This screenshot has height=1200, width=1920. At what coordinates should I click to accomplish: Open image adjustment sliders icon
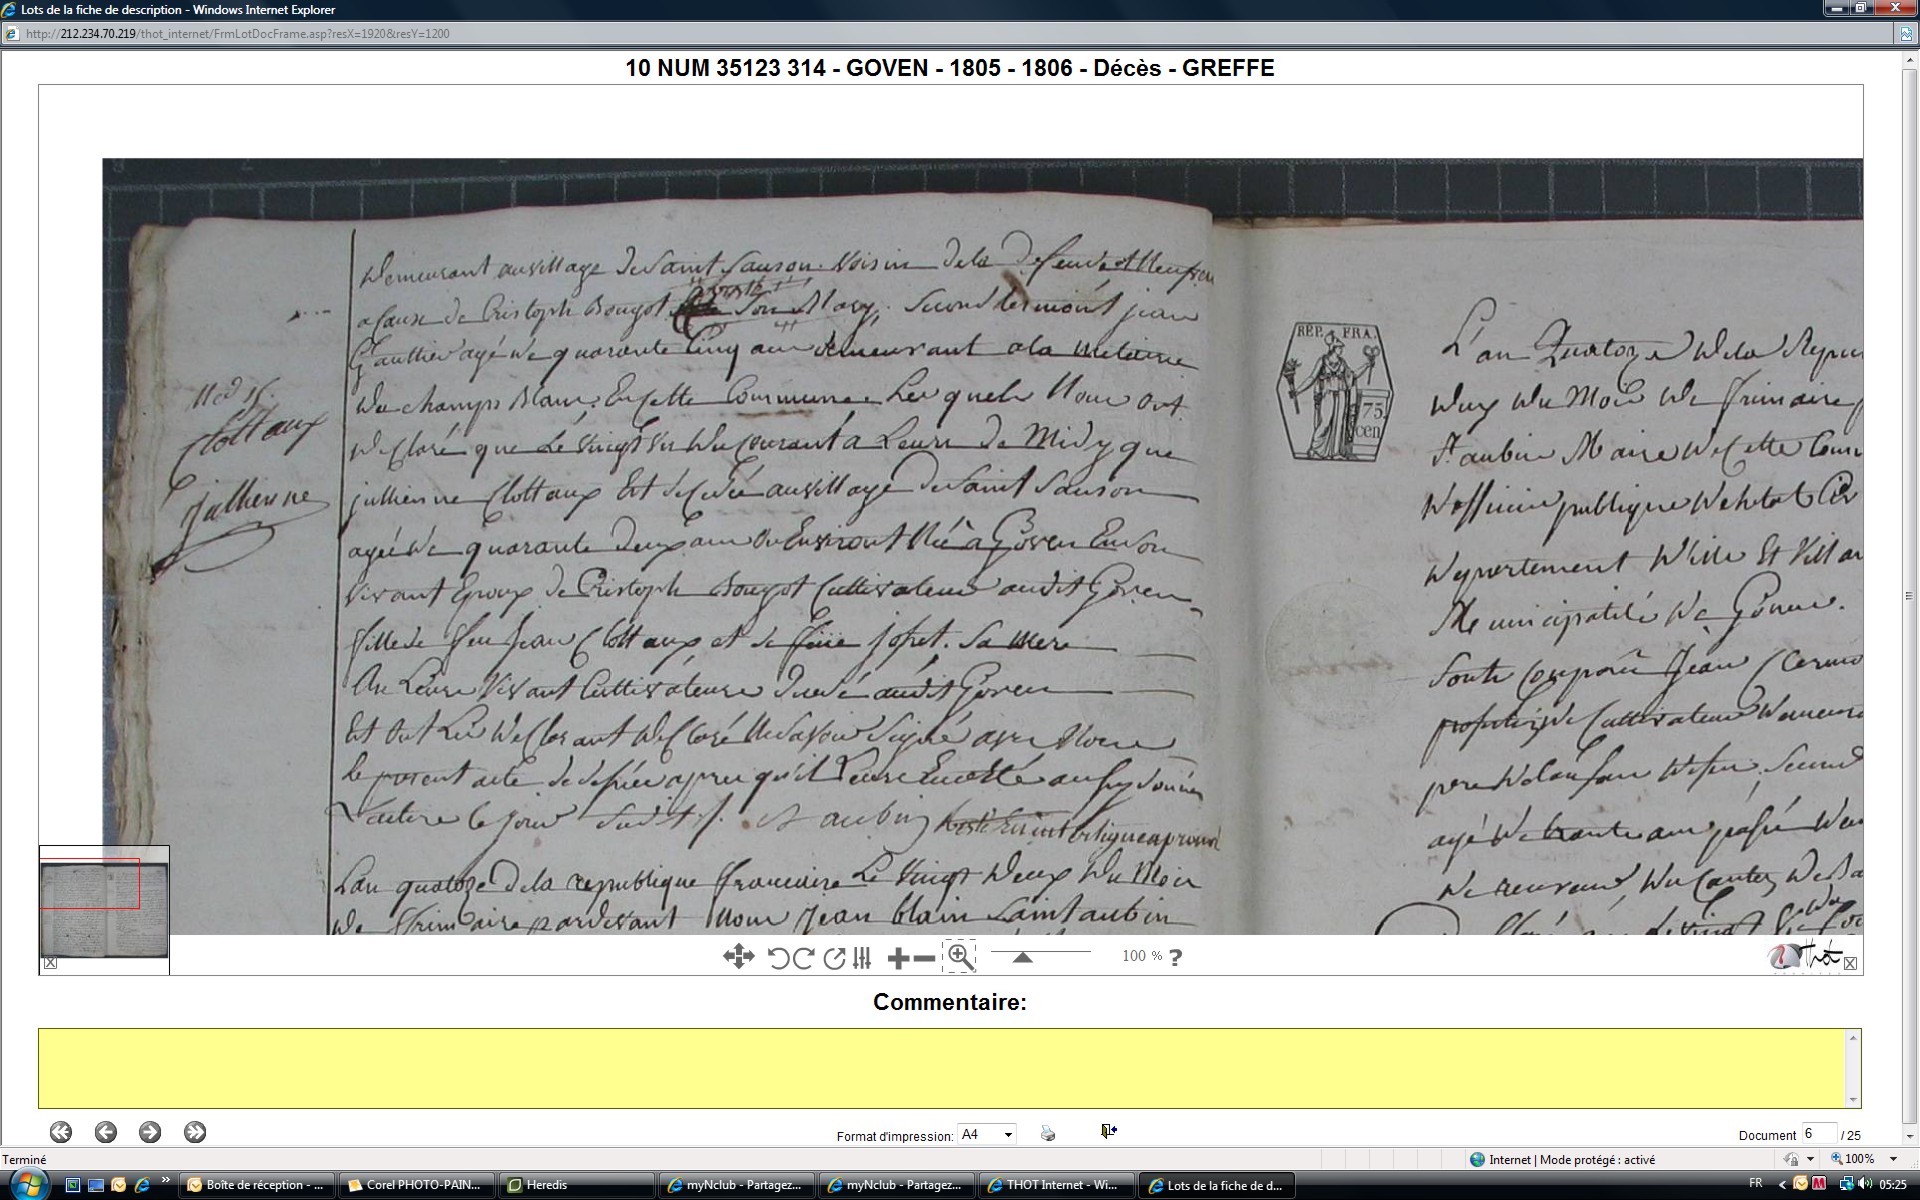tap(862, 958)
